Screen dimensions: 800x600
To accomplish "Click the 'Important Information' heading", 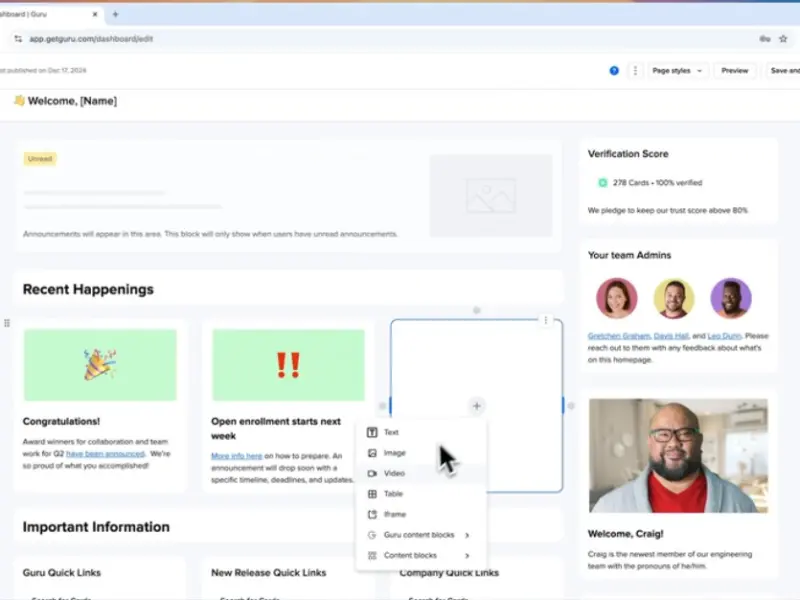I will [x=96, y=527].
